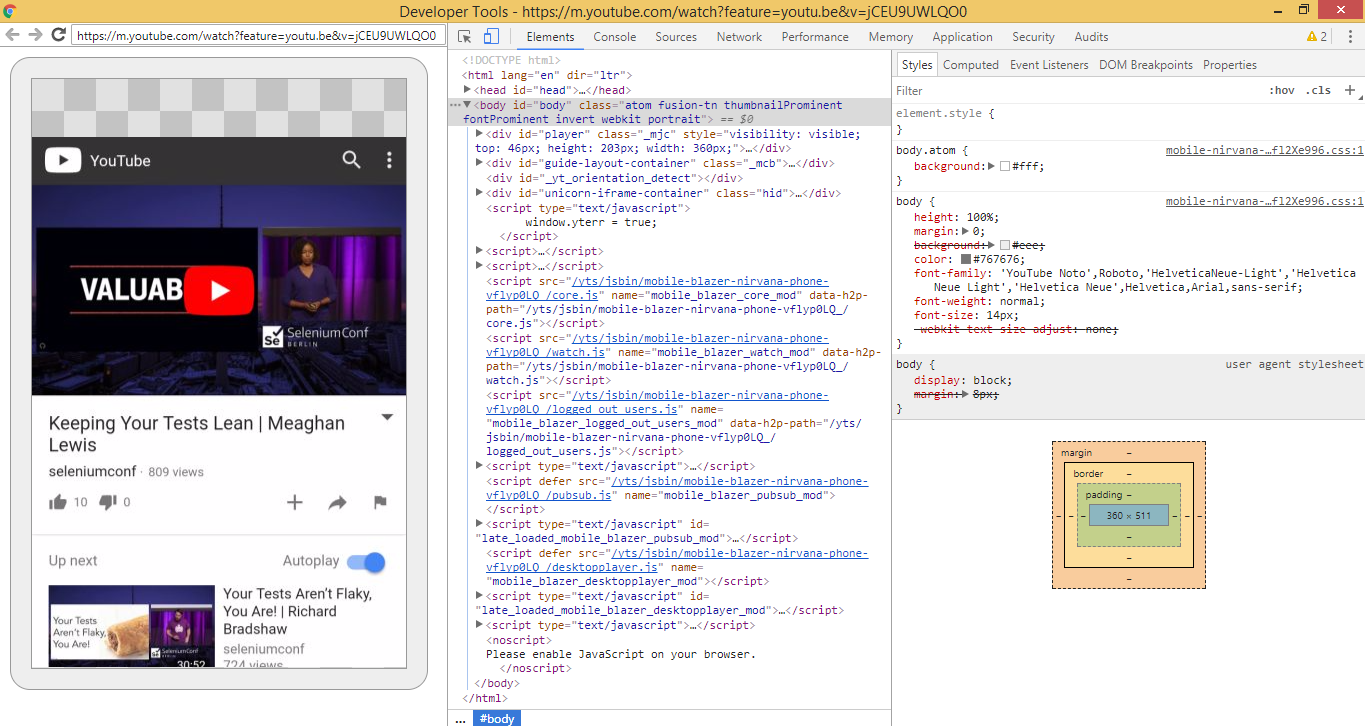
Task: Open YouTube search via magnifier icon
Action: tap(351, 160)
